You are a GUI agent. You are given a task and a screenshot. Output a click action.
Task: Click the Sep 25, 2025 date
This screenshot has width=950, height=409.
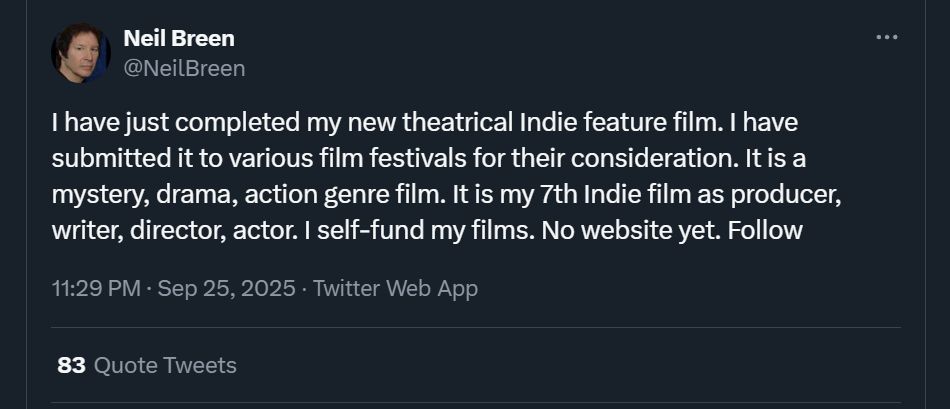click(227, 289)
